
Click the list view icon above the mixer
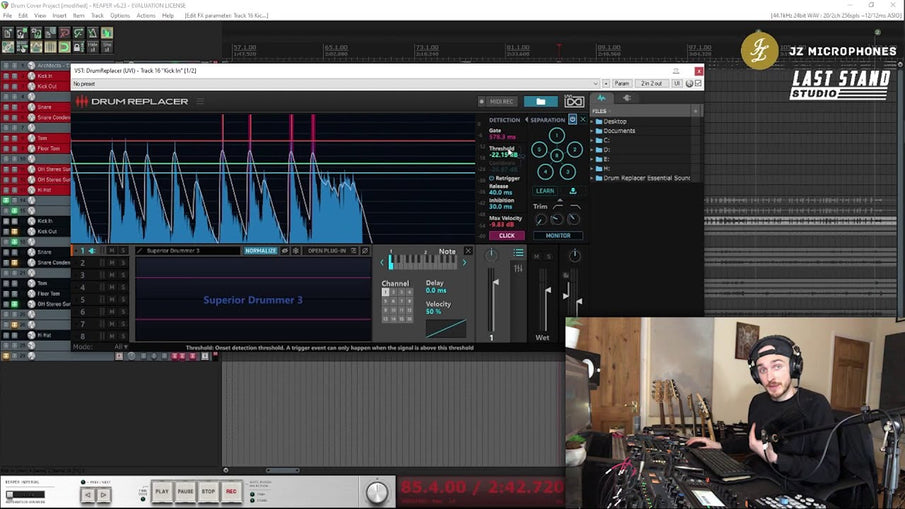click(518, 253)
